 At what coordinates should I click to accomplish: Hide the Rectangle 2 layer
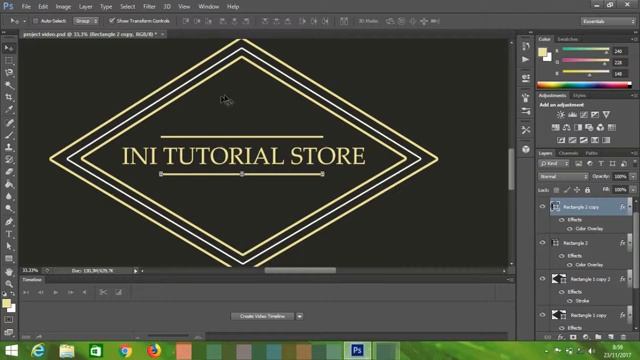point(542,242)
